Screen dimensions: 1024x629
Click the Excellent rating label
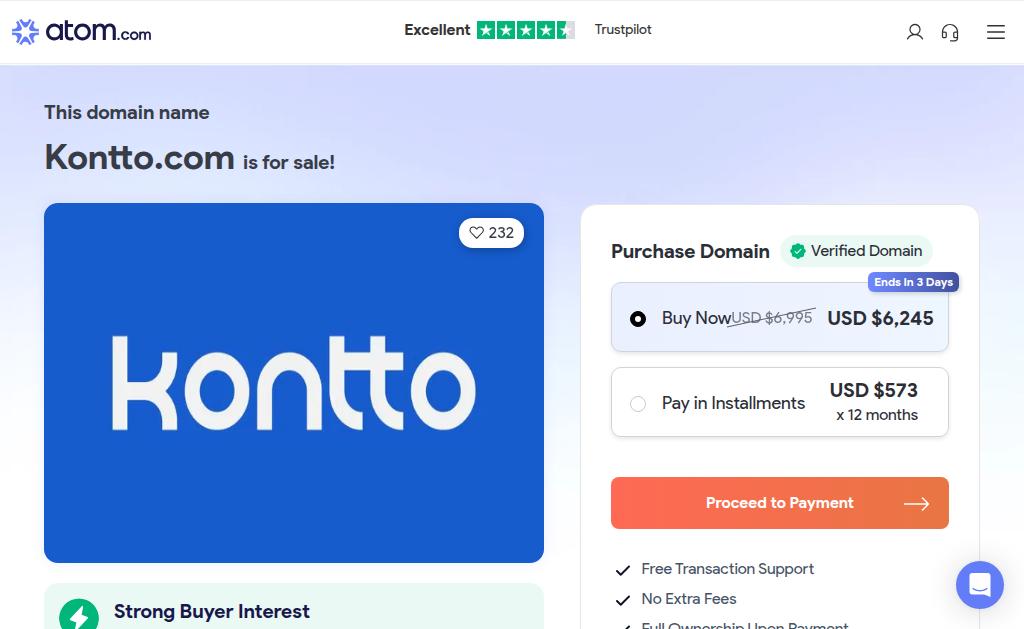pos(437,30)
